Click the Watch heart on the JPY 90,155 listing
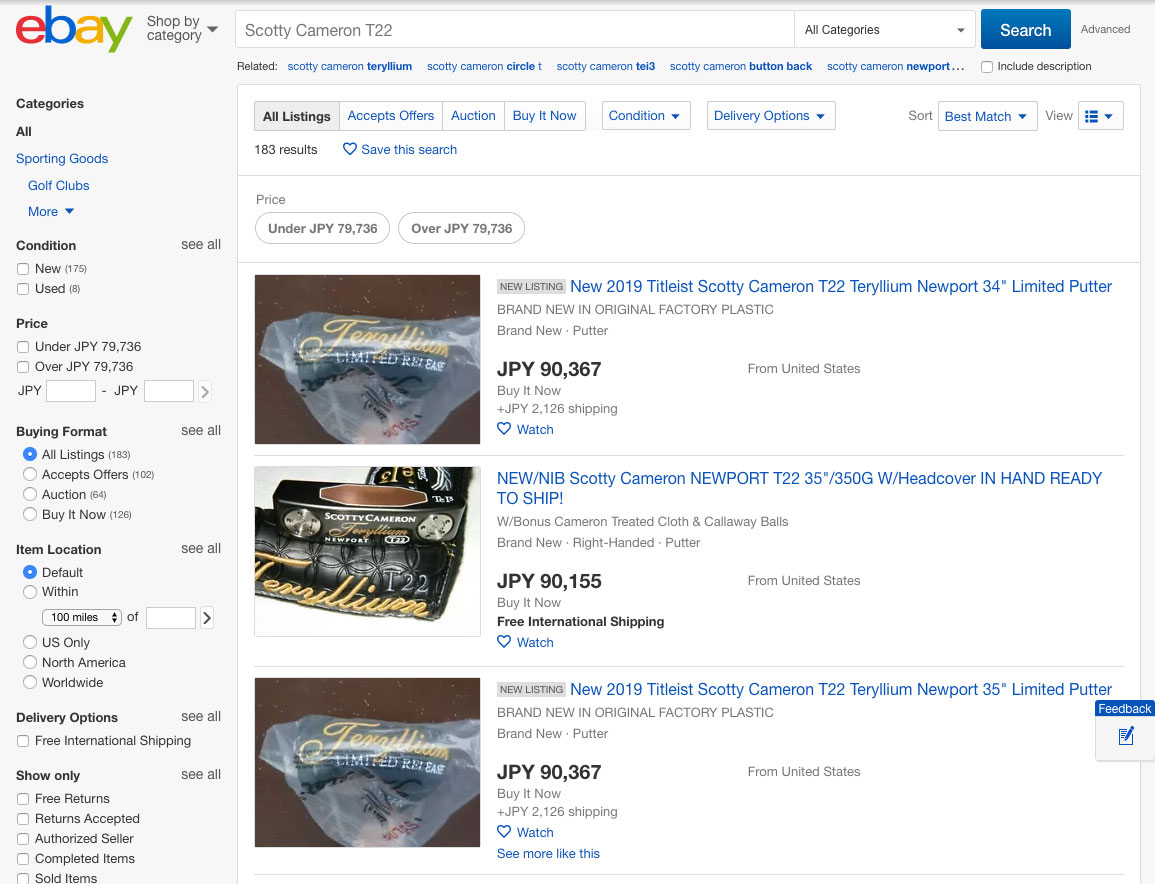The image size is (1155, 884). point(504,642)
